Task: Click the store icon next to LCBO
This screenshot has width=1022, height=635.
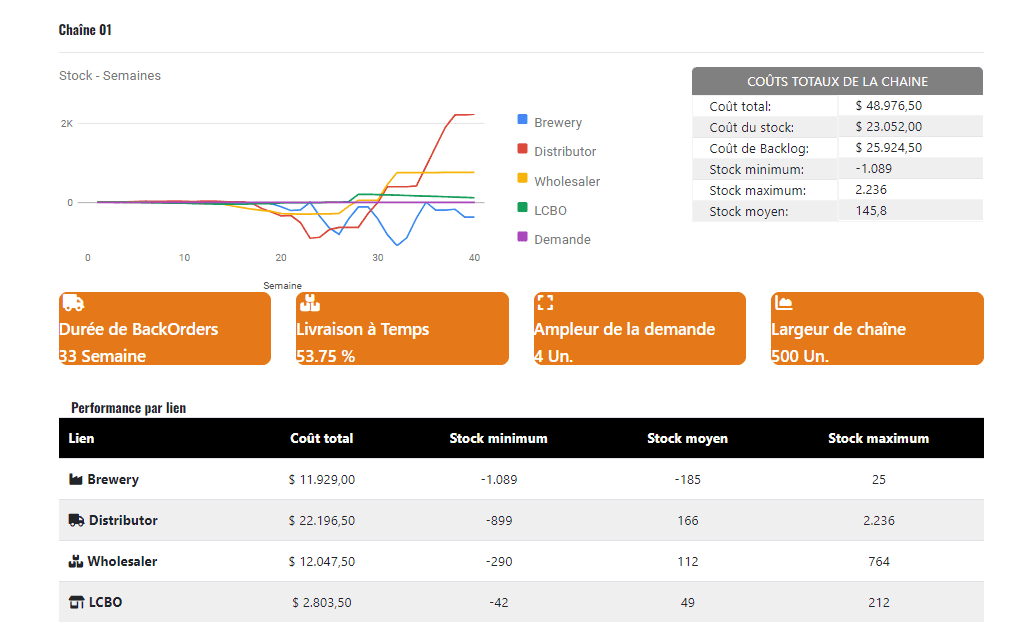Action: (x=75, y=602)
